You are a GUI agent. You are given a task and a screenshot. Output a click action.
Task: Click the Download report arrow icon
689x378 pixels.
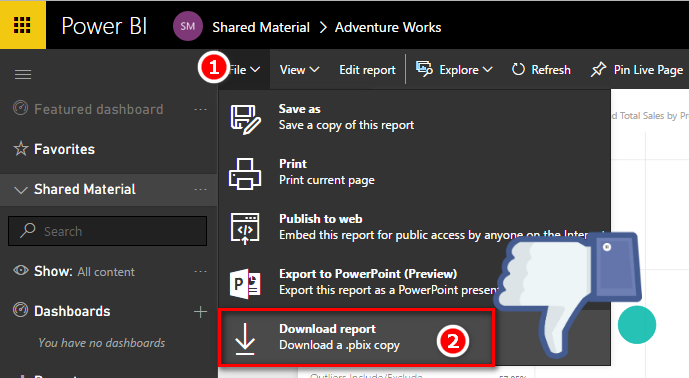coord(245,339)
